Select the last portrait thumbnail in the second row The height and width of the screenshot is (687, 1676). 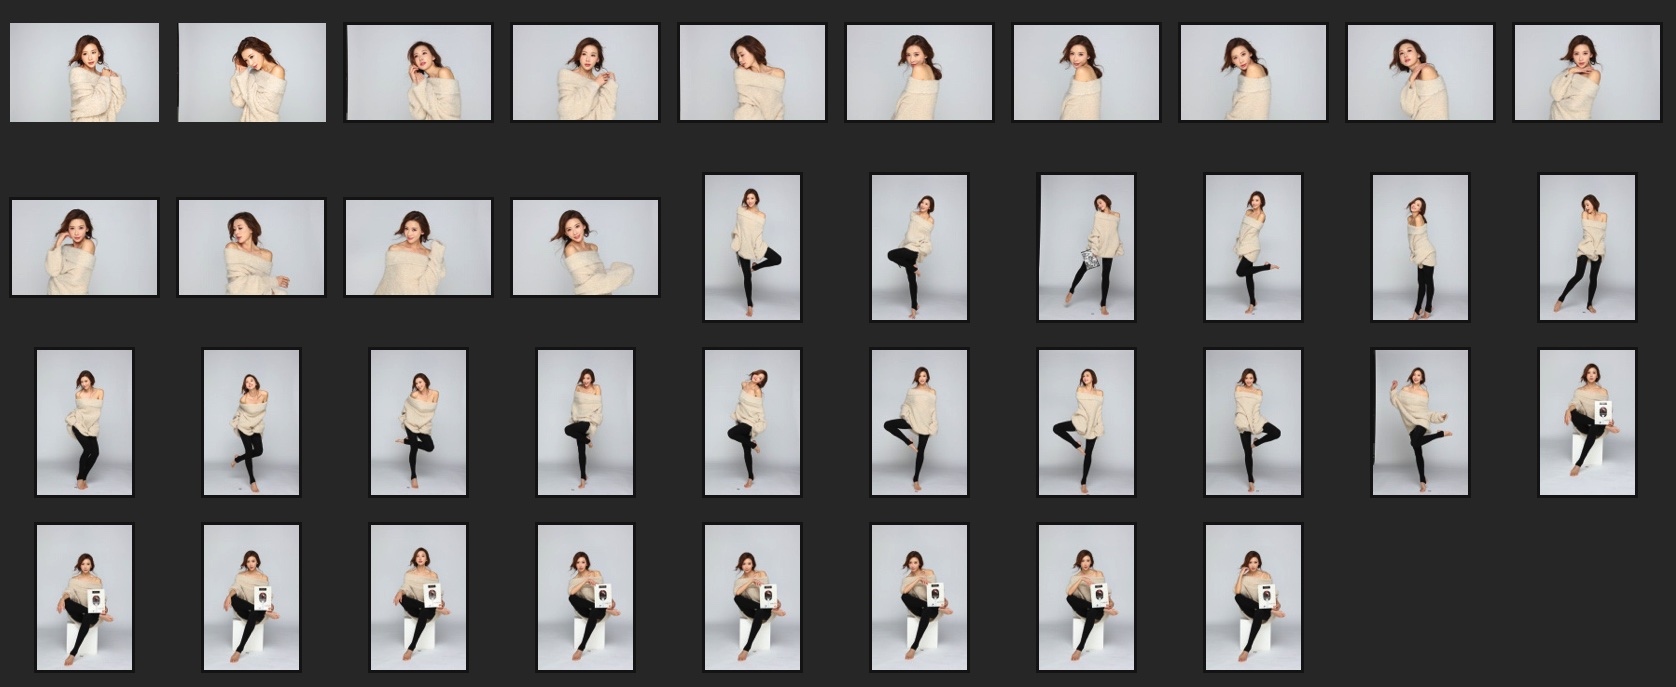coord(1587,247)
